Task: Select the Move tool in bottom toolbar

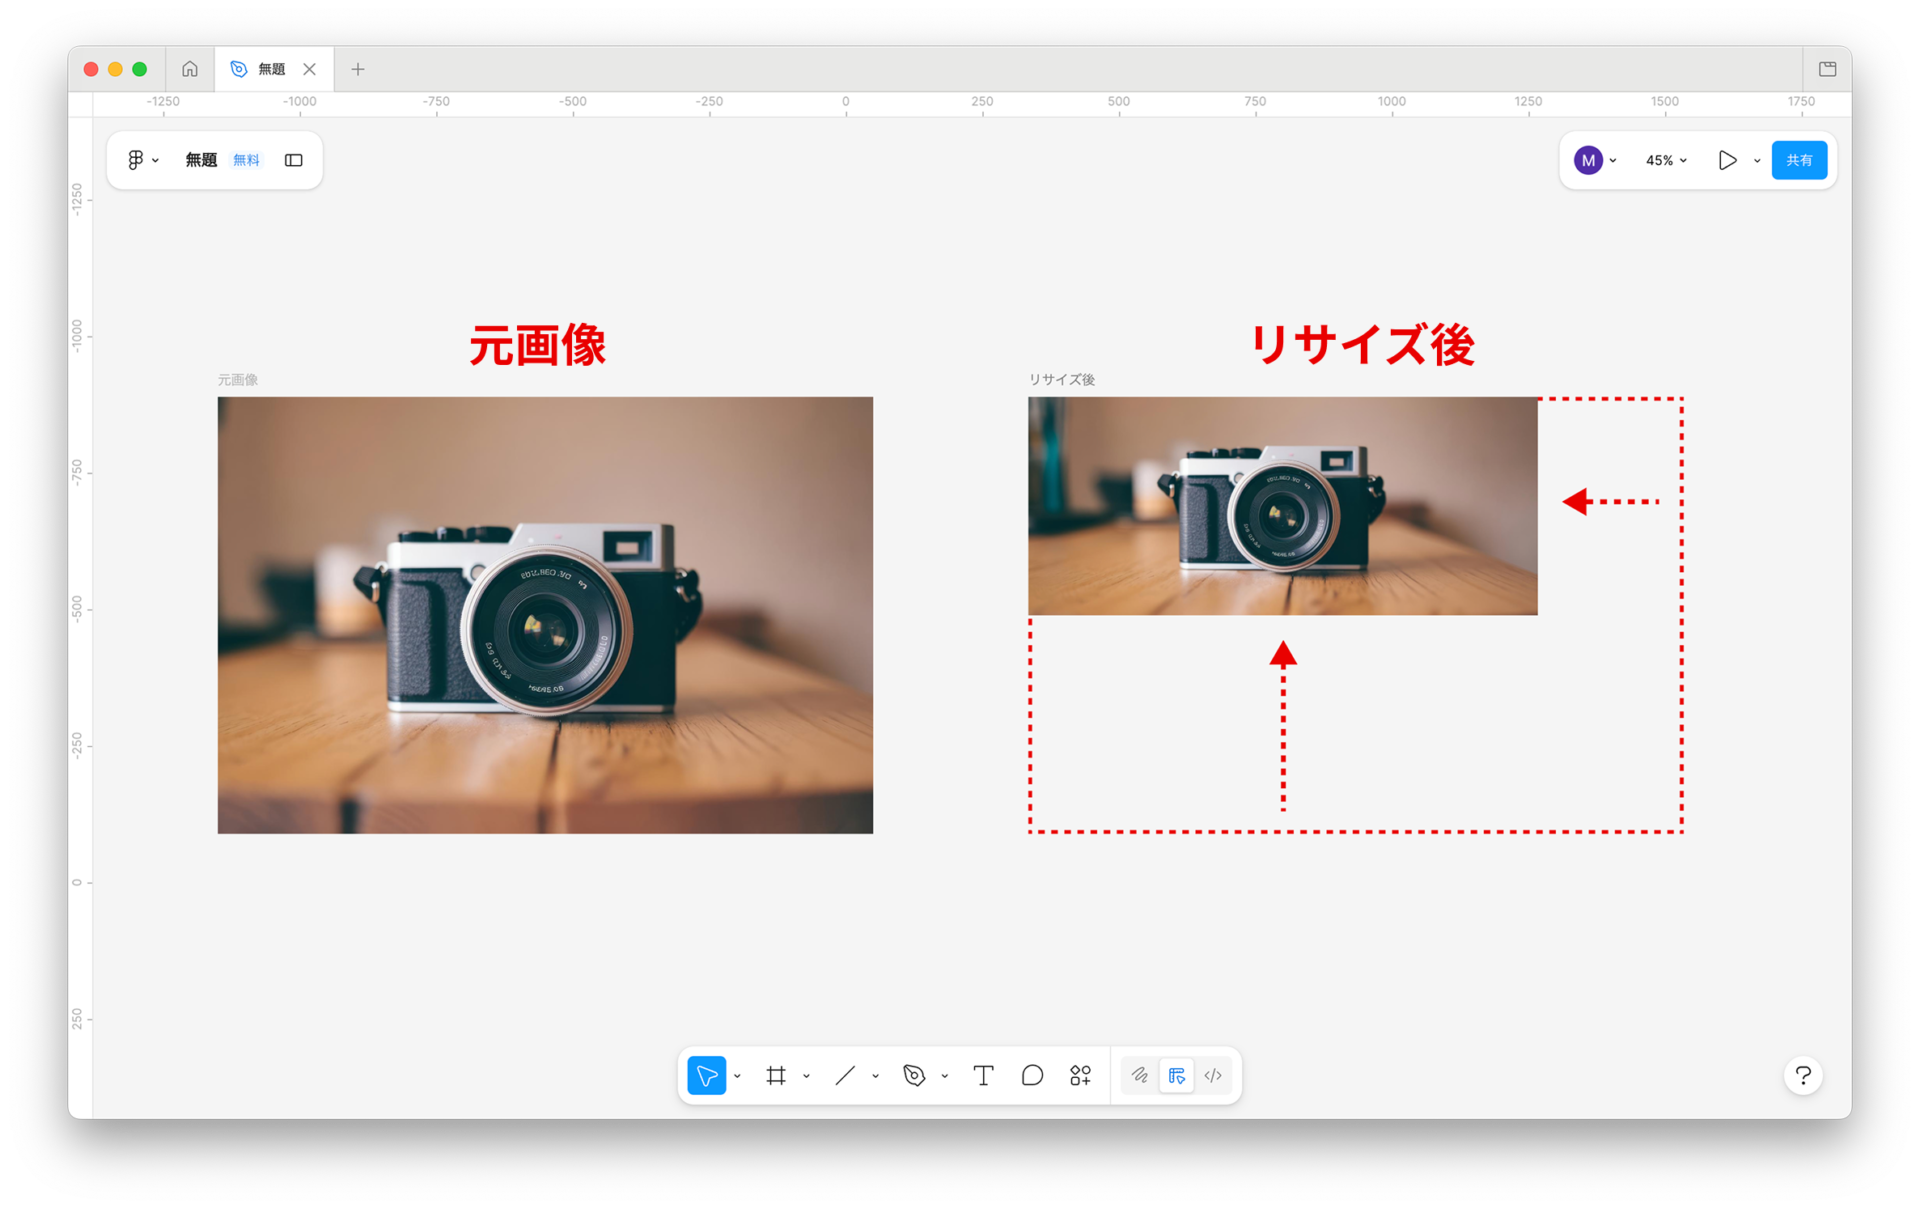Action: [706, 1075]
